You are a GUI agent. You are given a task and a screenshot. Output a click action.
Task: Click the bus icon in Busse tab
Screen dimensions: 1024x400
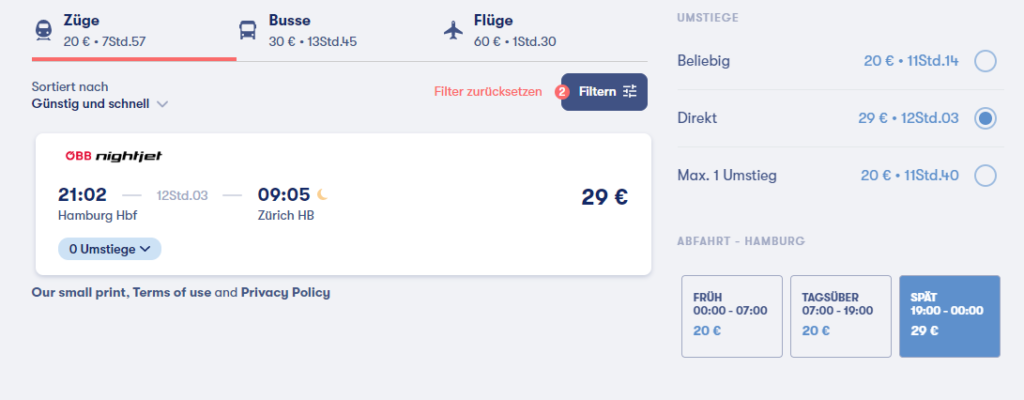click(x=248, y=30)
